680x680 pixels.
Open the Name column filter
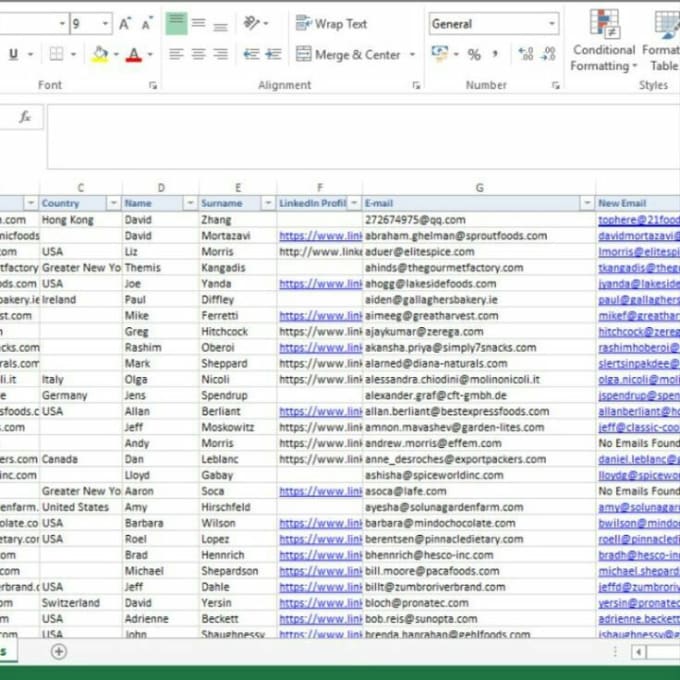pyautogui.click(x=190, y=203)
